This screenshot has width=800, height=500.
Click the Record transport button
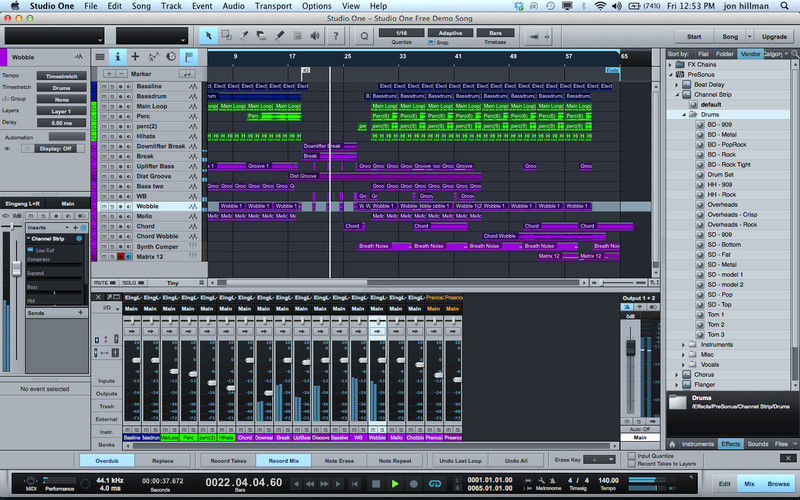coord(414,484)
